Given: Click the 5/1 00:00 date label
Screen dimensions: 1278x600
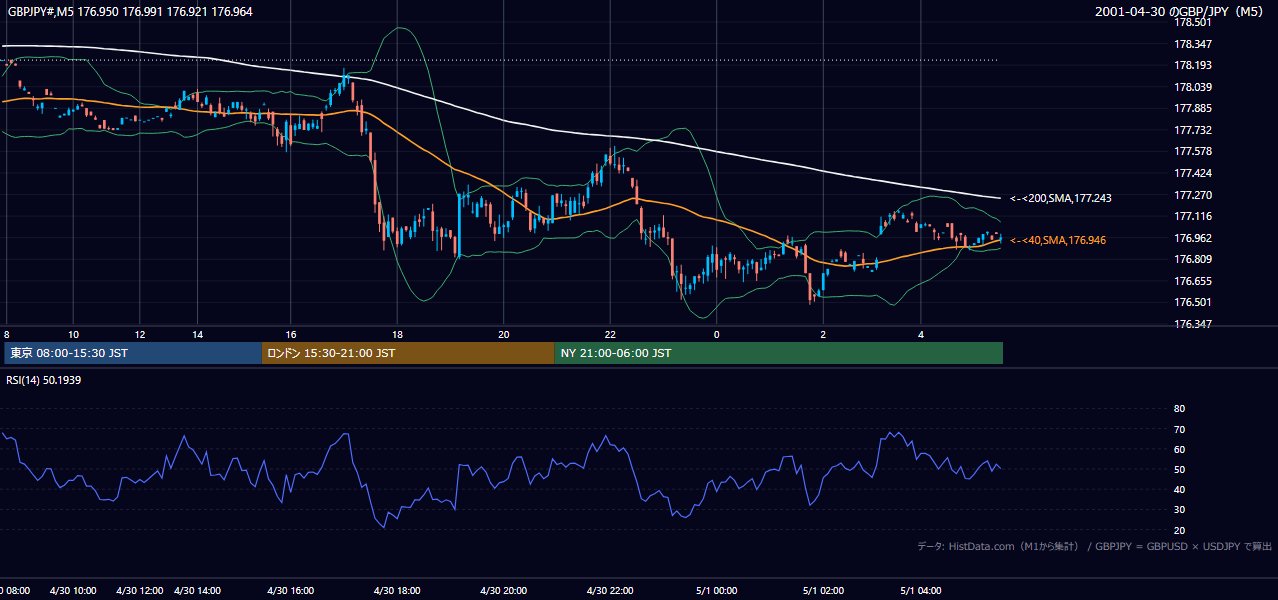Looking at the screenshot, I should [716, 591].
